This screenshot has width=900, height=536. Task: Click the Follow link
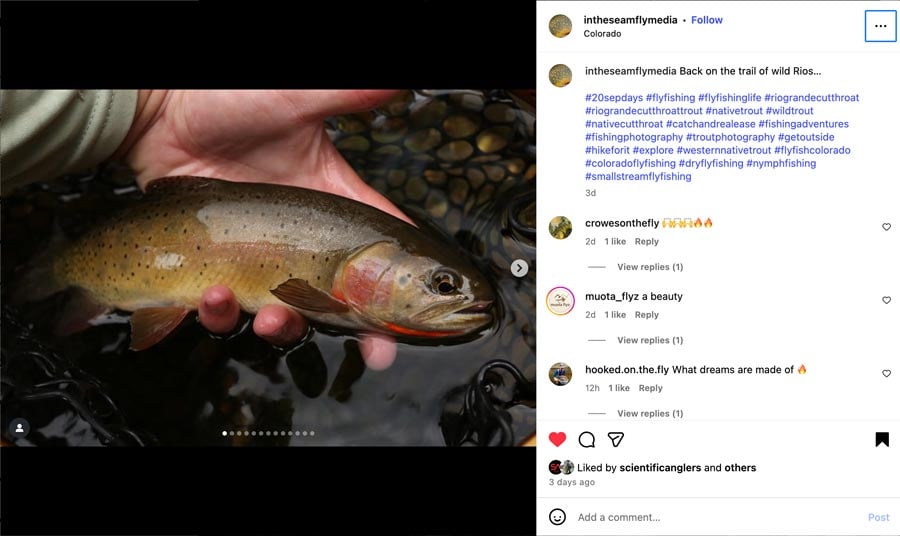(707, 20)
